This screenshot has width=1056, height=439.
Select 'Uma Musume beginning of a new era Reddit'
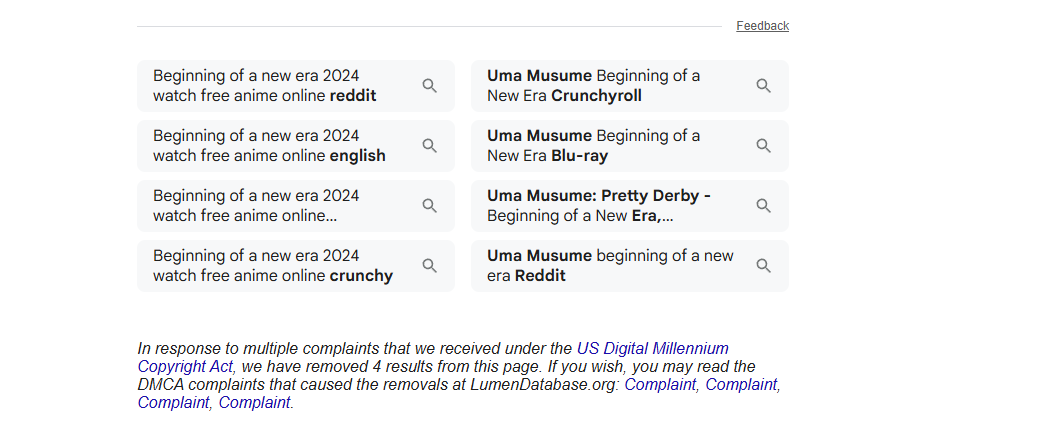[x=630, y=265]
